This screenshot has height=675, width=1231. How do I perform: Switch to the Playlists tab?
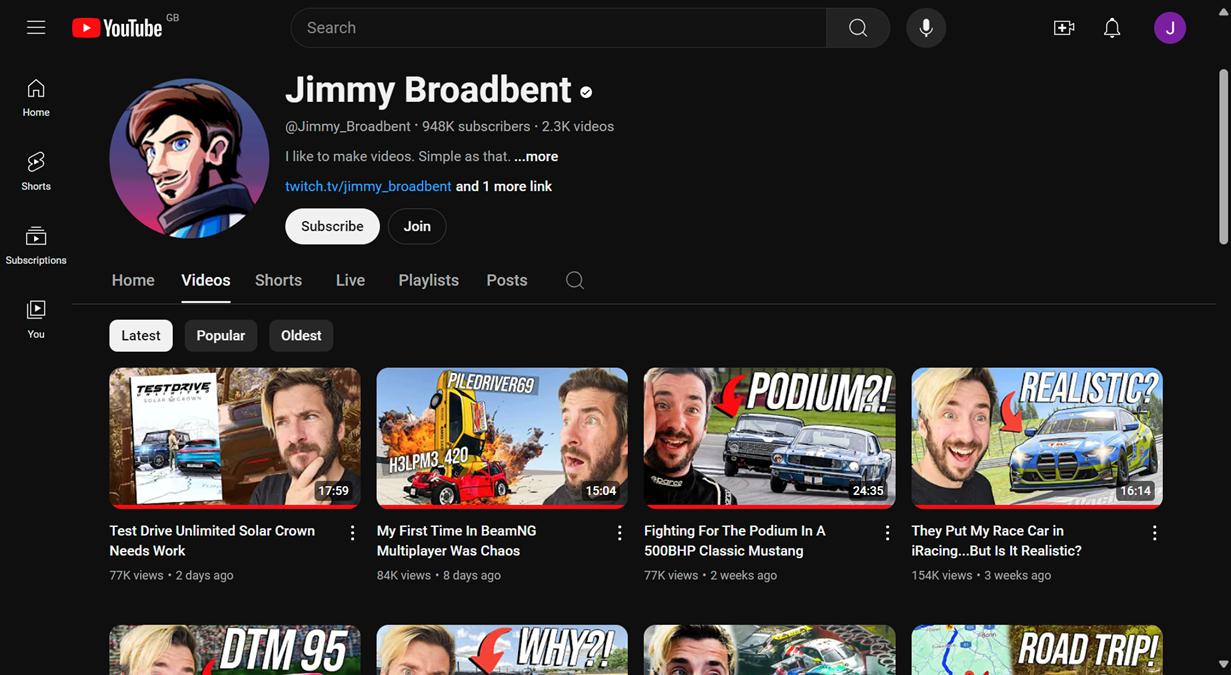point(428,280)
